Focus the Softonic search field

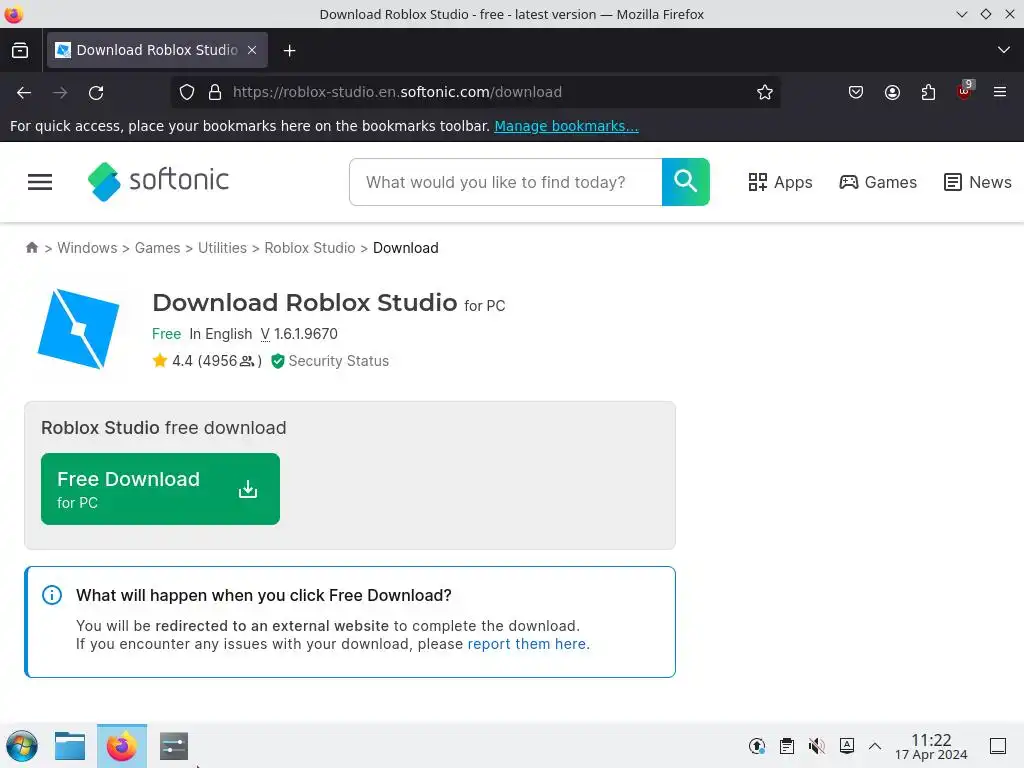(505, 182)
